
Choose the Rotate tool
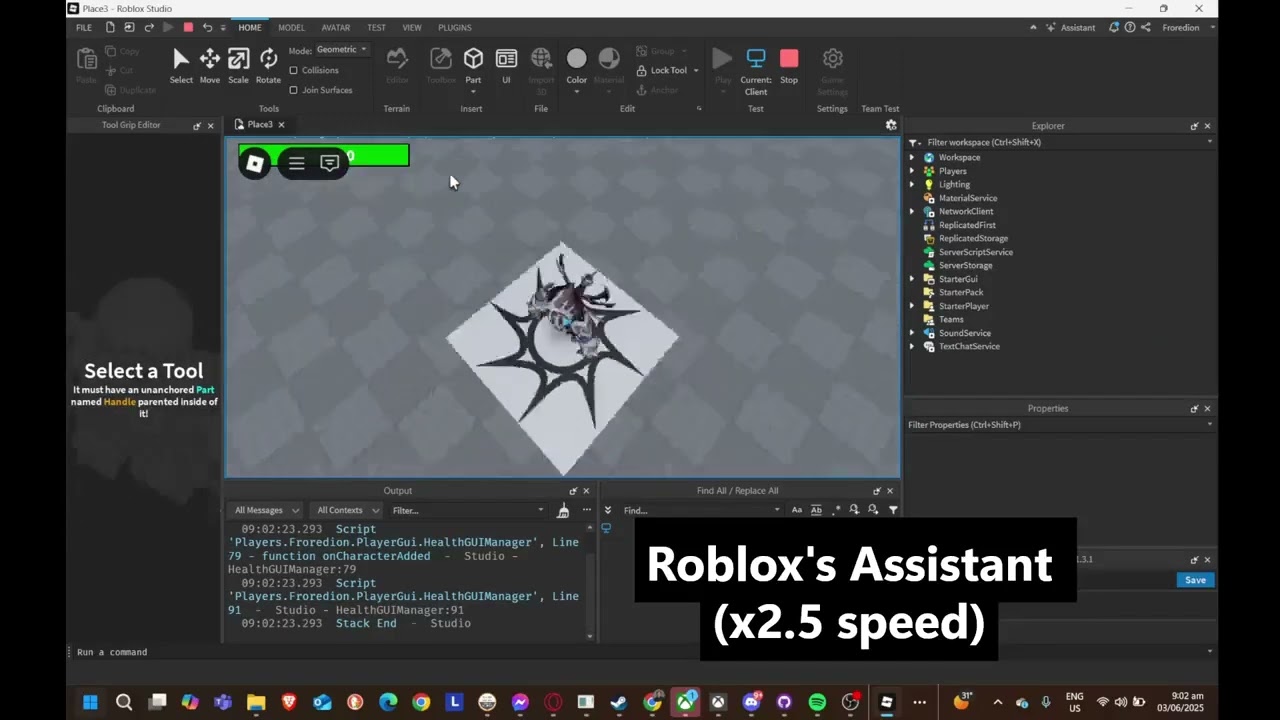268,65
